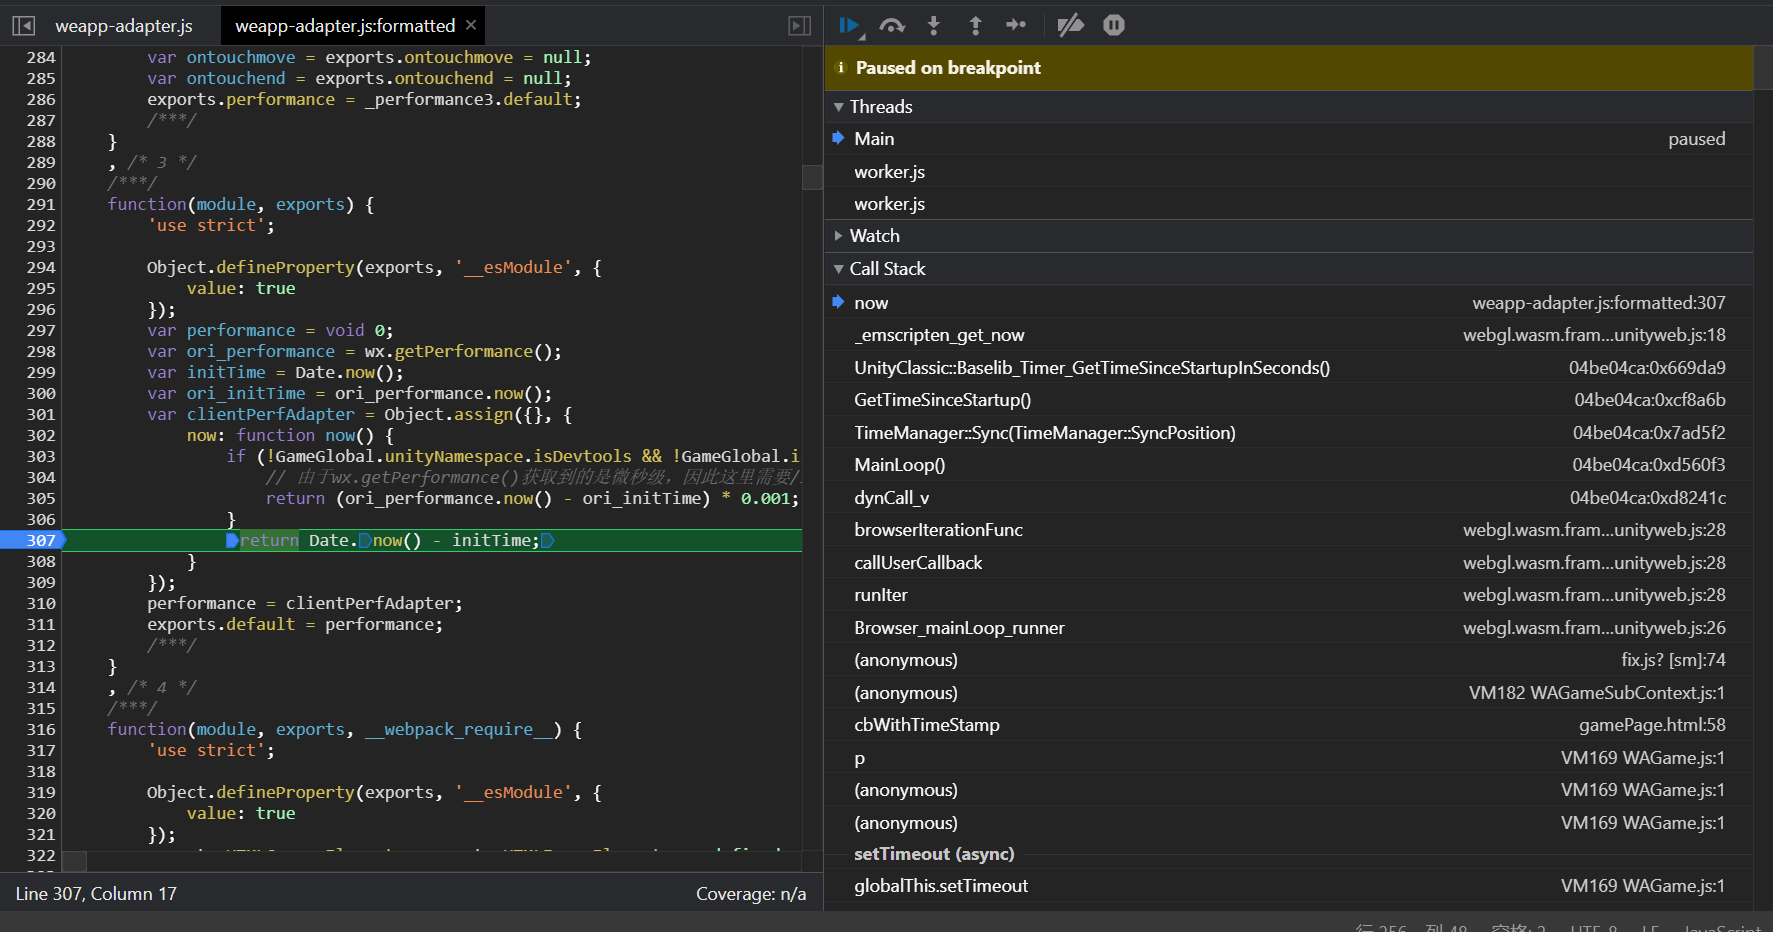This screenshot has width=1773, height=932.
Task: Open gamePage.html:58 source link
Action: [1652, 725]
